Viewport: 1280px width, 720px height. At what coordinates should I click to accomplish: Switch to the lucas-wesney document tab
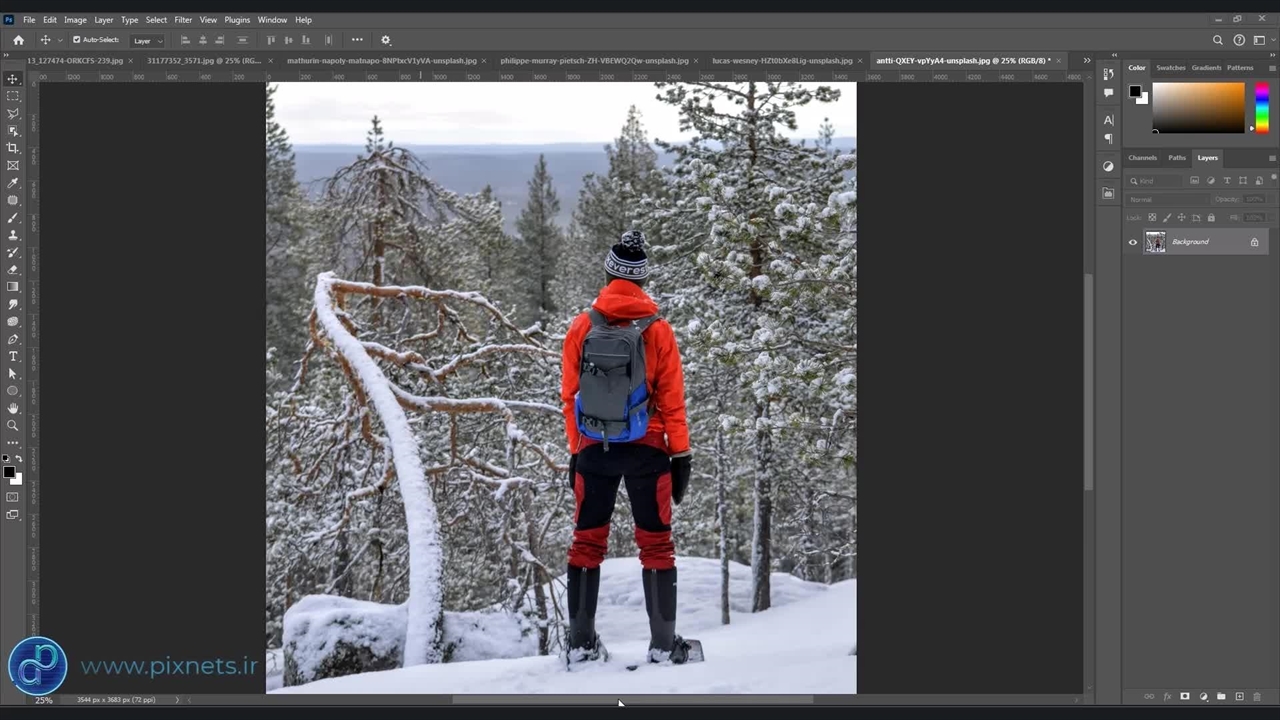pyautogui.click(x=781, y=61)
